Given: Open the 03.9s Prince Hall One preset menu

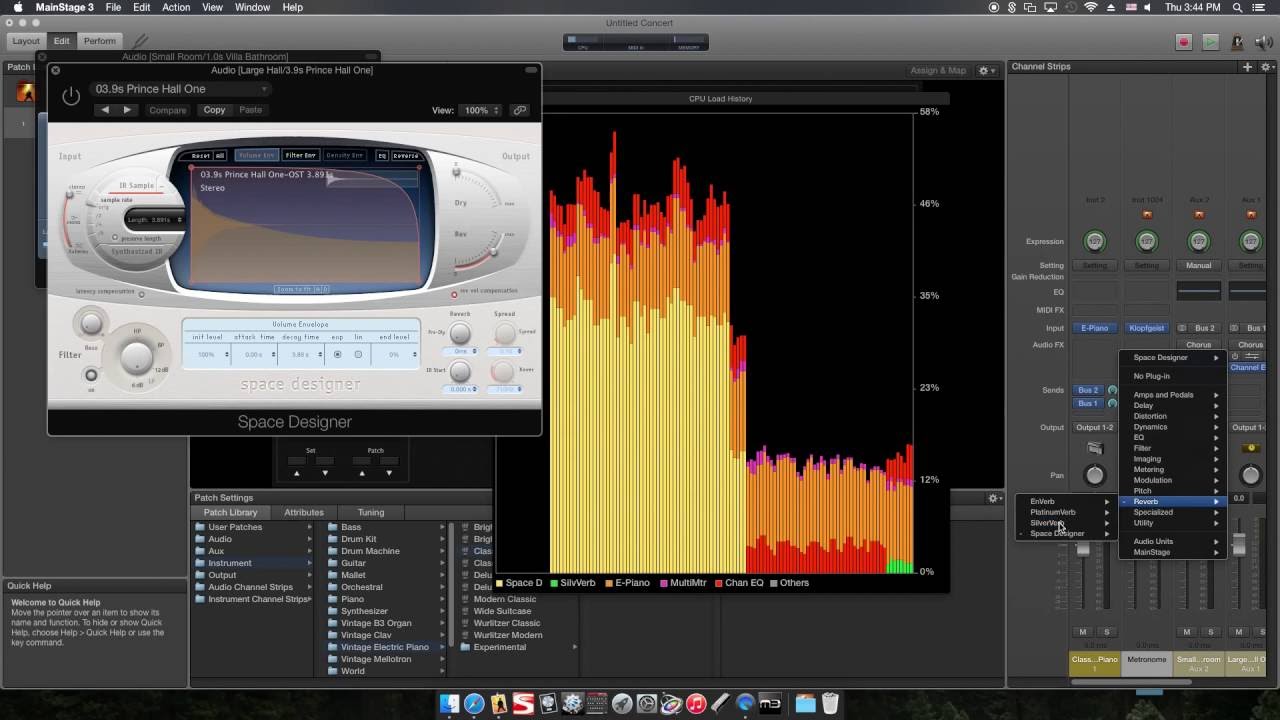Looking at the screenshot, I should tap(180, 89).
